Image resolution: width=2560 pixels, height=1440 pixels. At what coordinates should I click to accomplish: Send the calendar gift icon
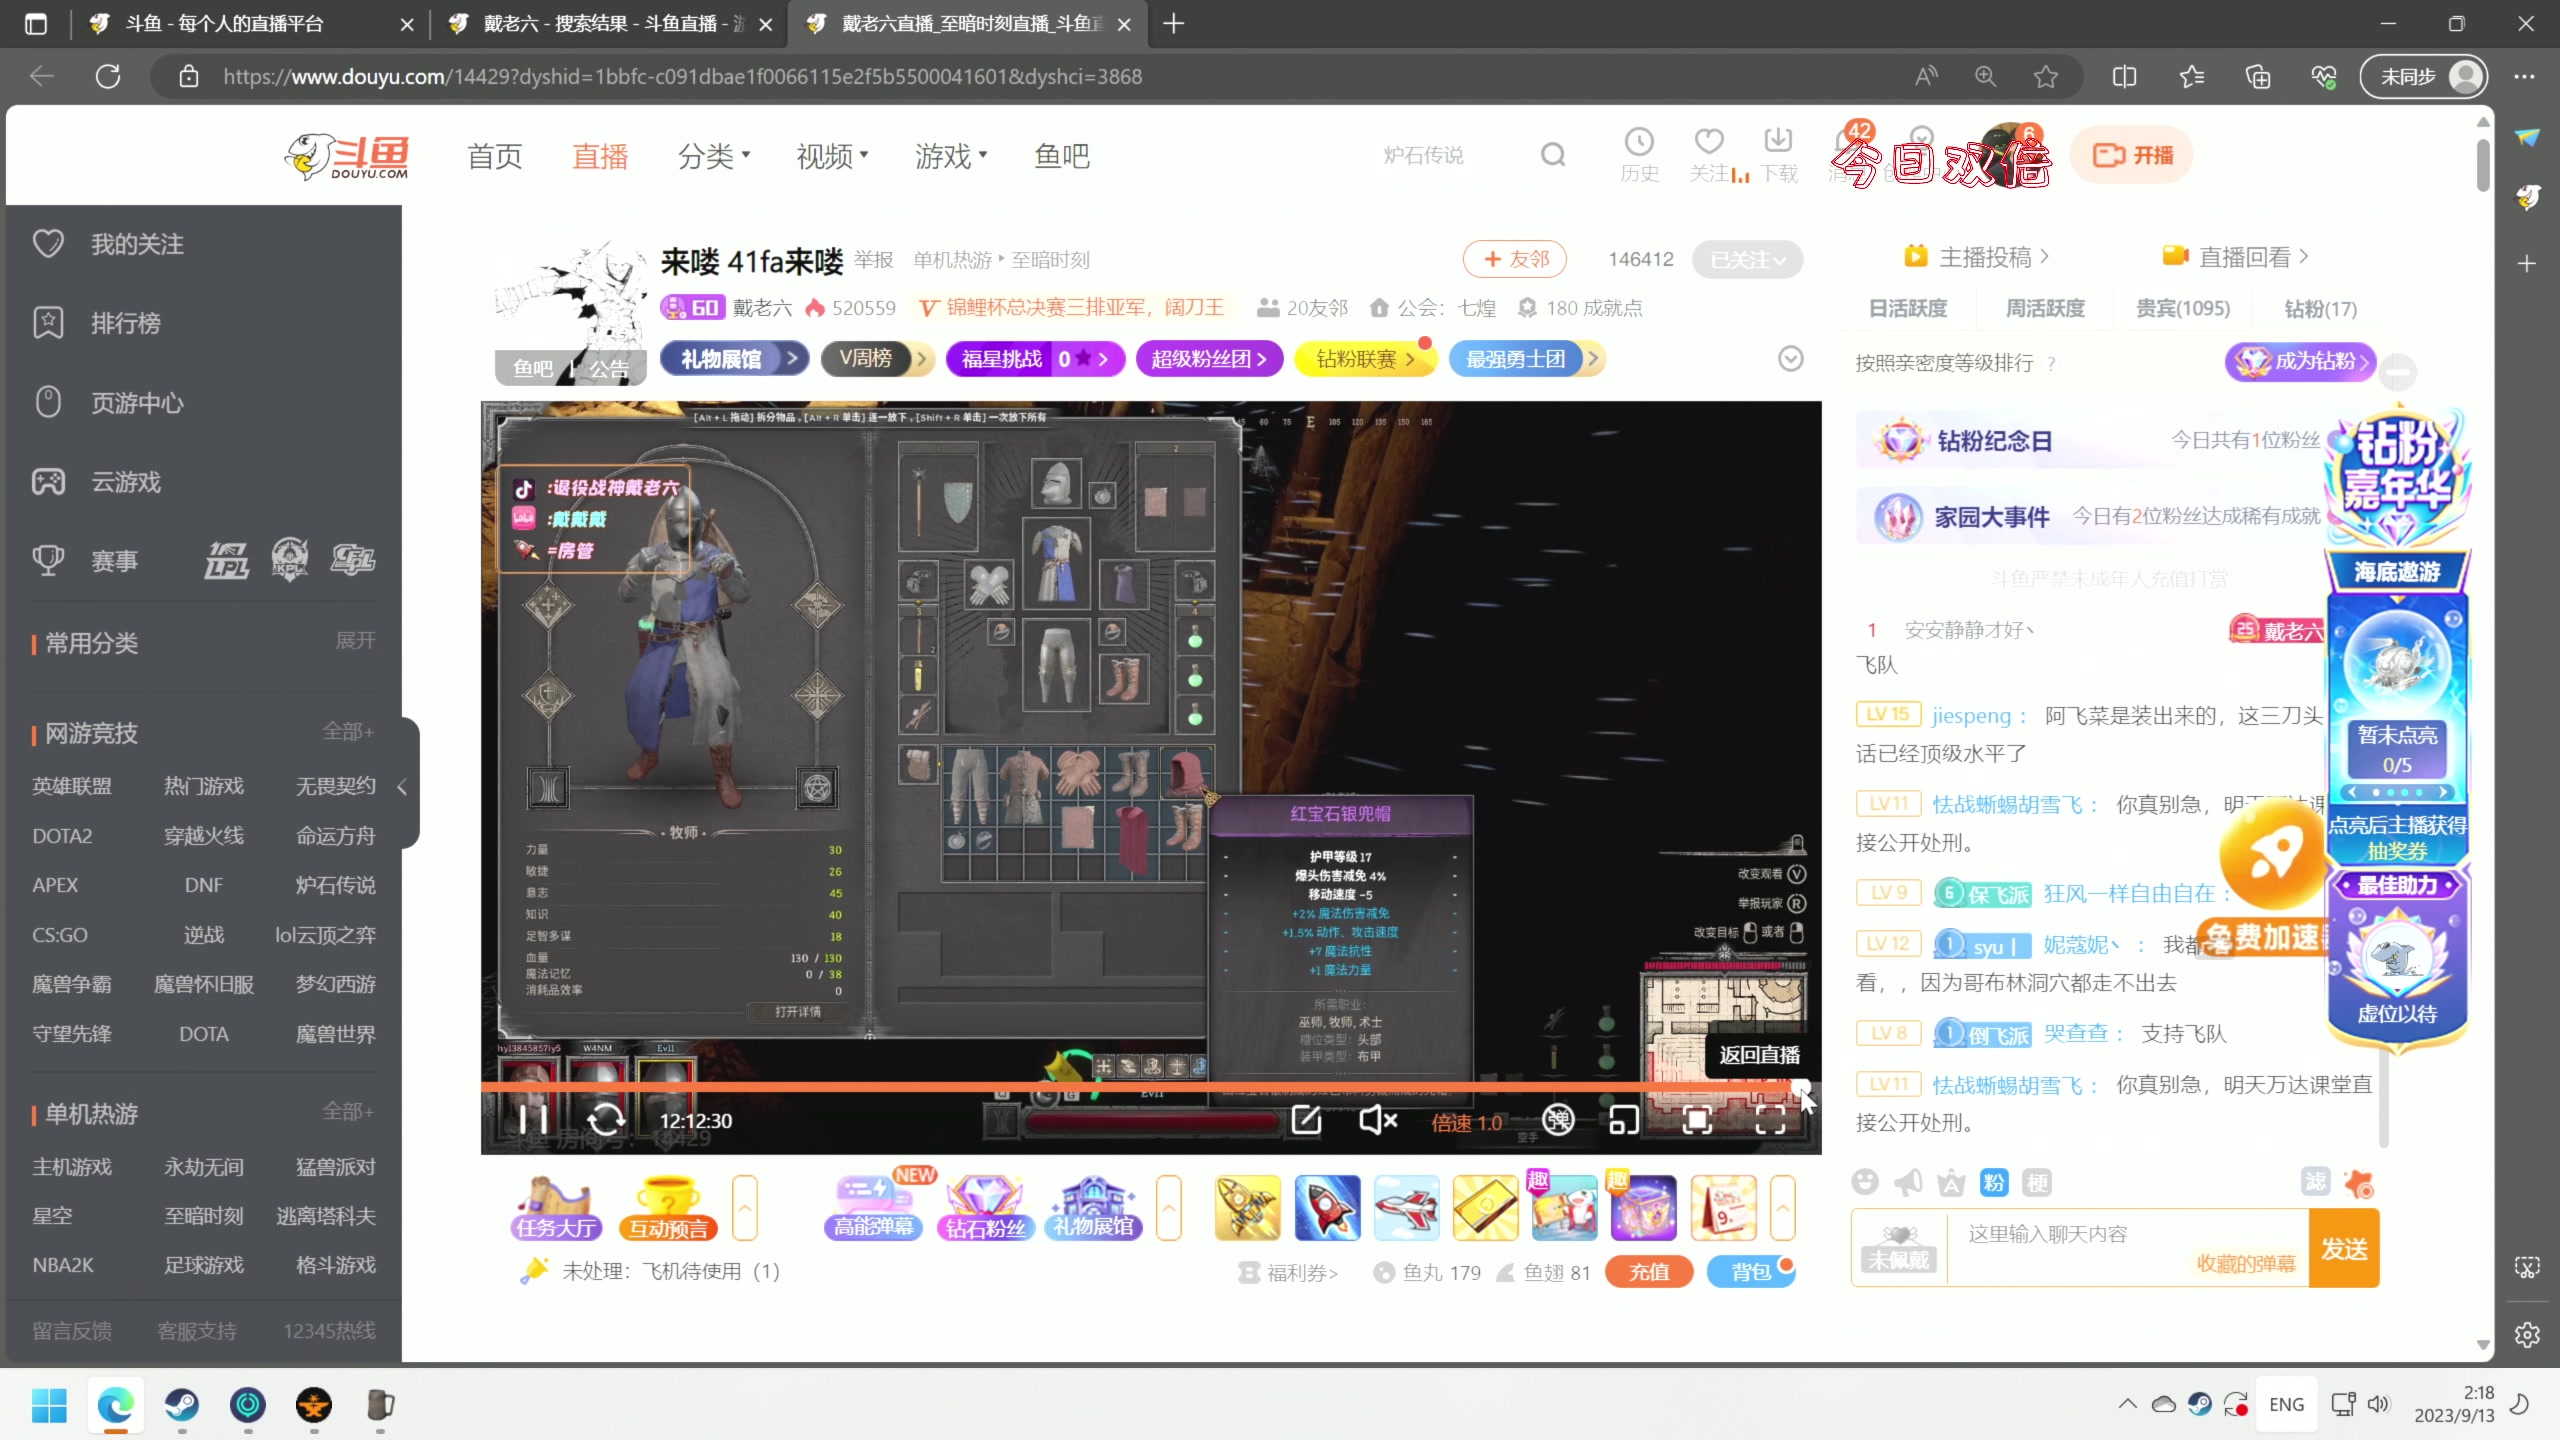(1723, 1208)
